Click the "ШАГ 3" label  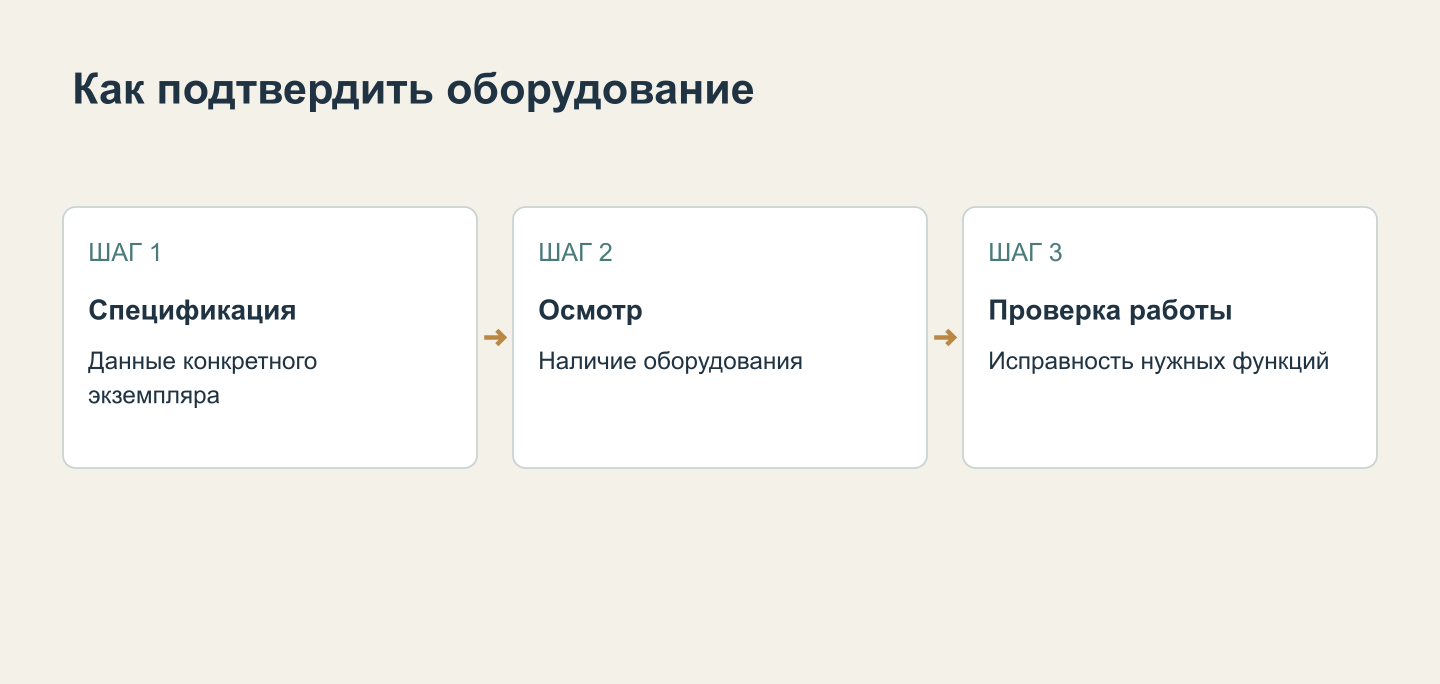coord(1025,253)
